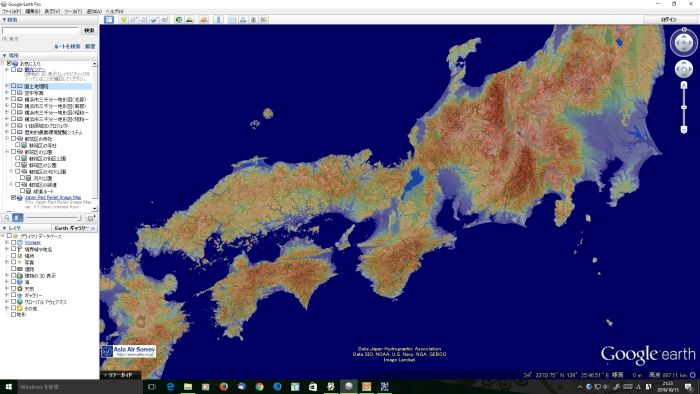Expand the グローバル アウェアネス layer node
The image size is (700, 394).
pyautogui.click(x=7, y=302)
